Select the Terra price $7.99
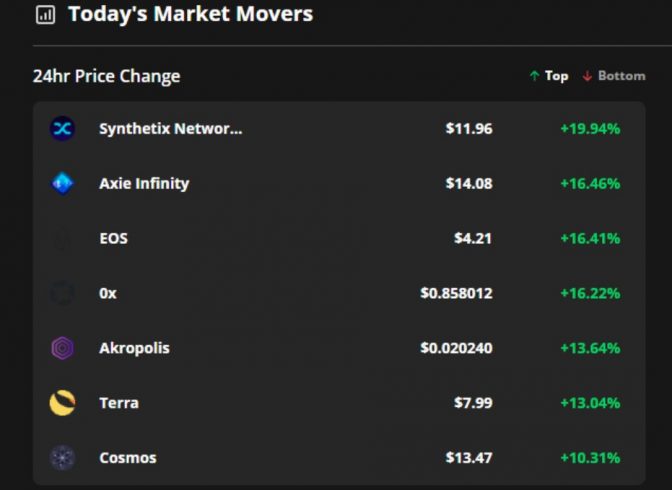 click(473, 403)
